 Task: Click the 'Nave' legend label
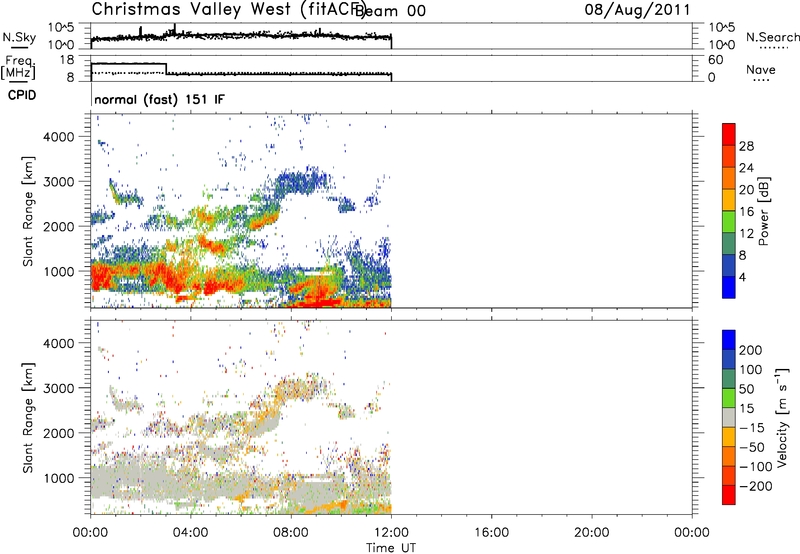761,69
